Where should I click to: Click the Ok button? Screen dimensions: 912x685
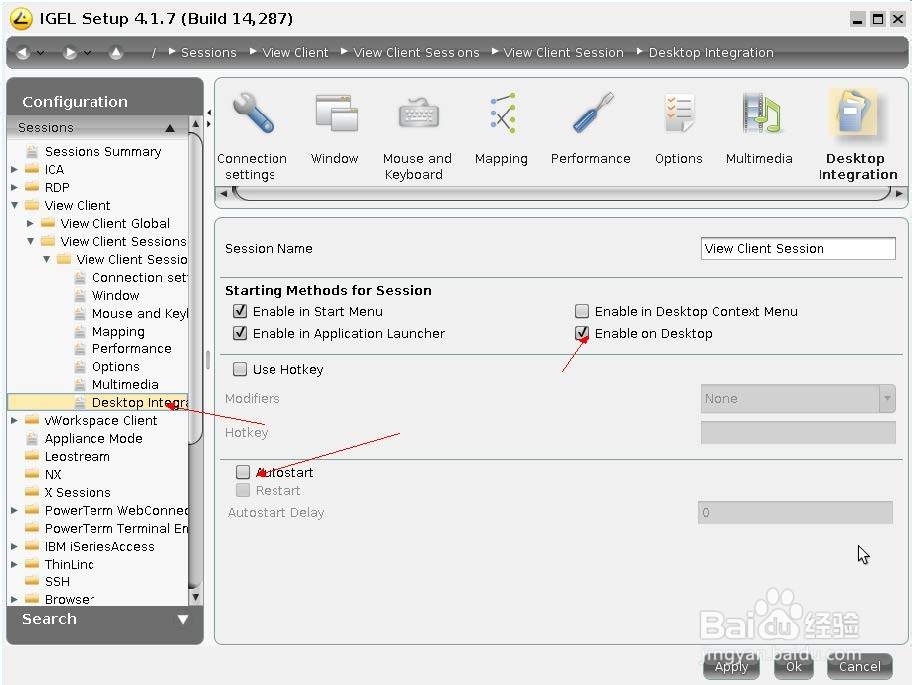coord(794,666)
